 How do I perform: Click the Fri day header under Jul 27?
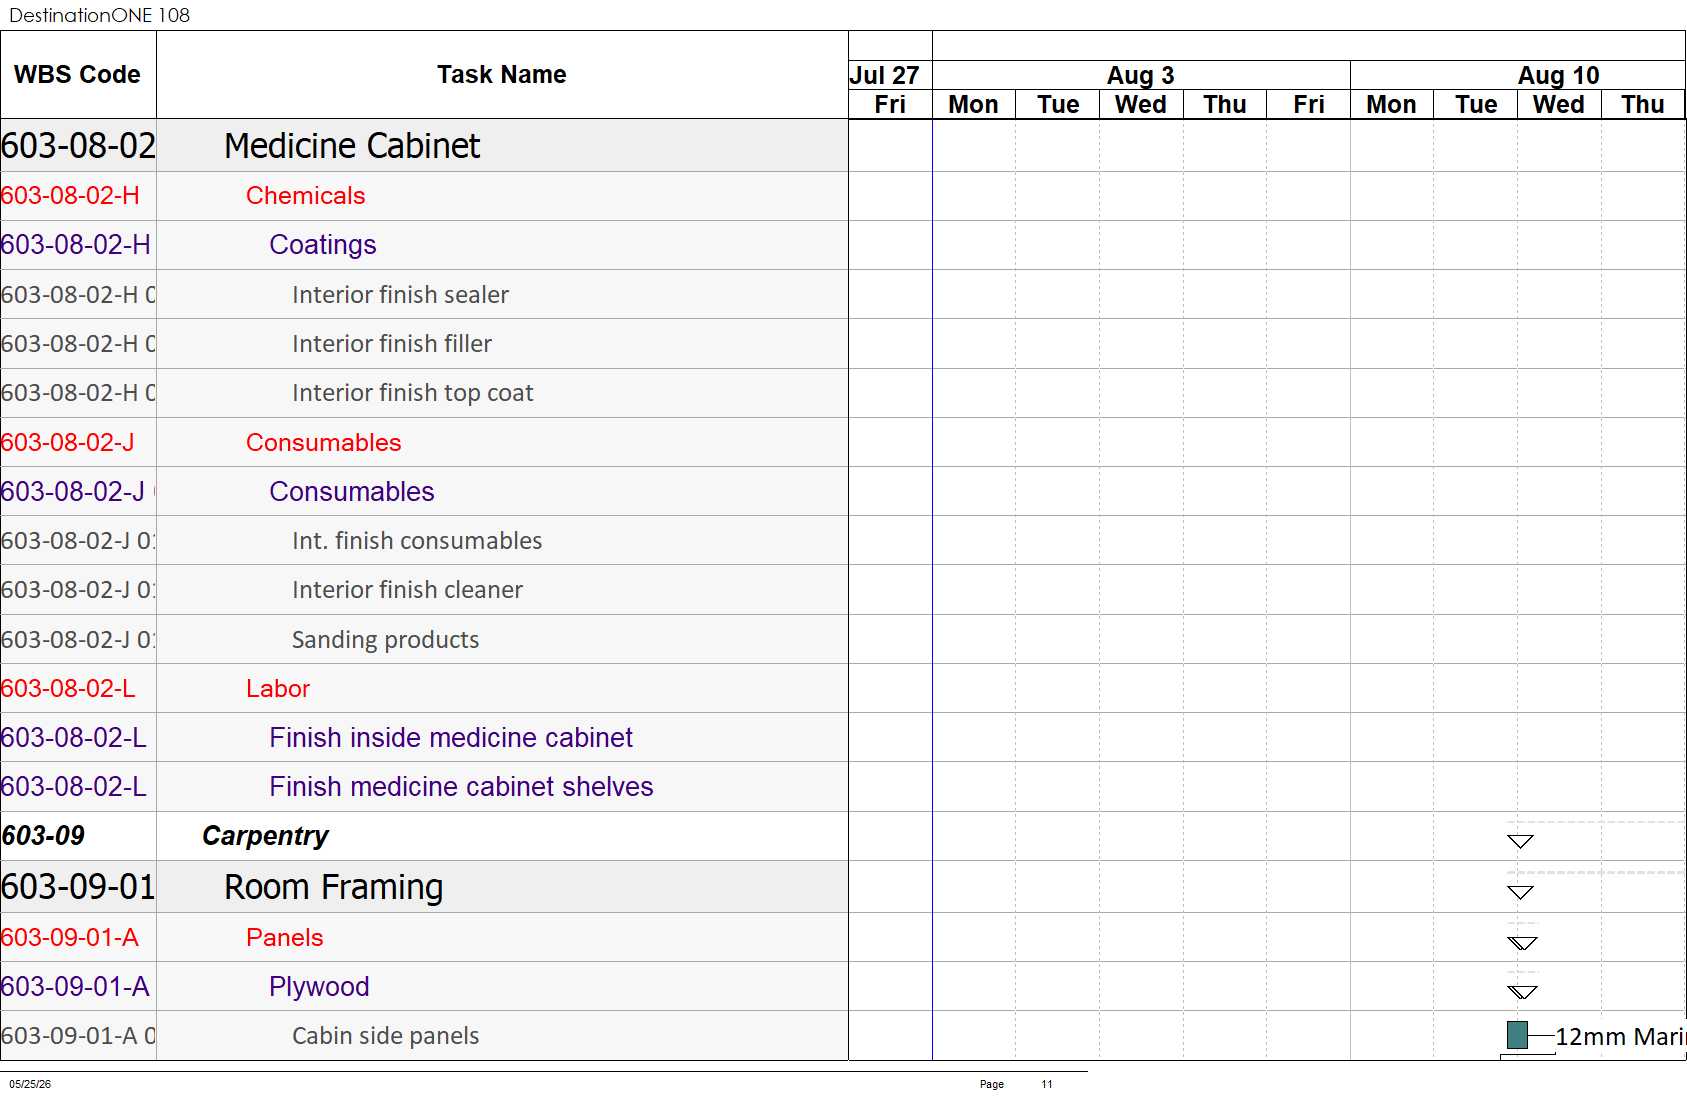click(890, 104)
